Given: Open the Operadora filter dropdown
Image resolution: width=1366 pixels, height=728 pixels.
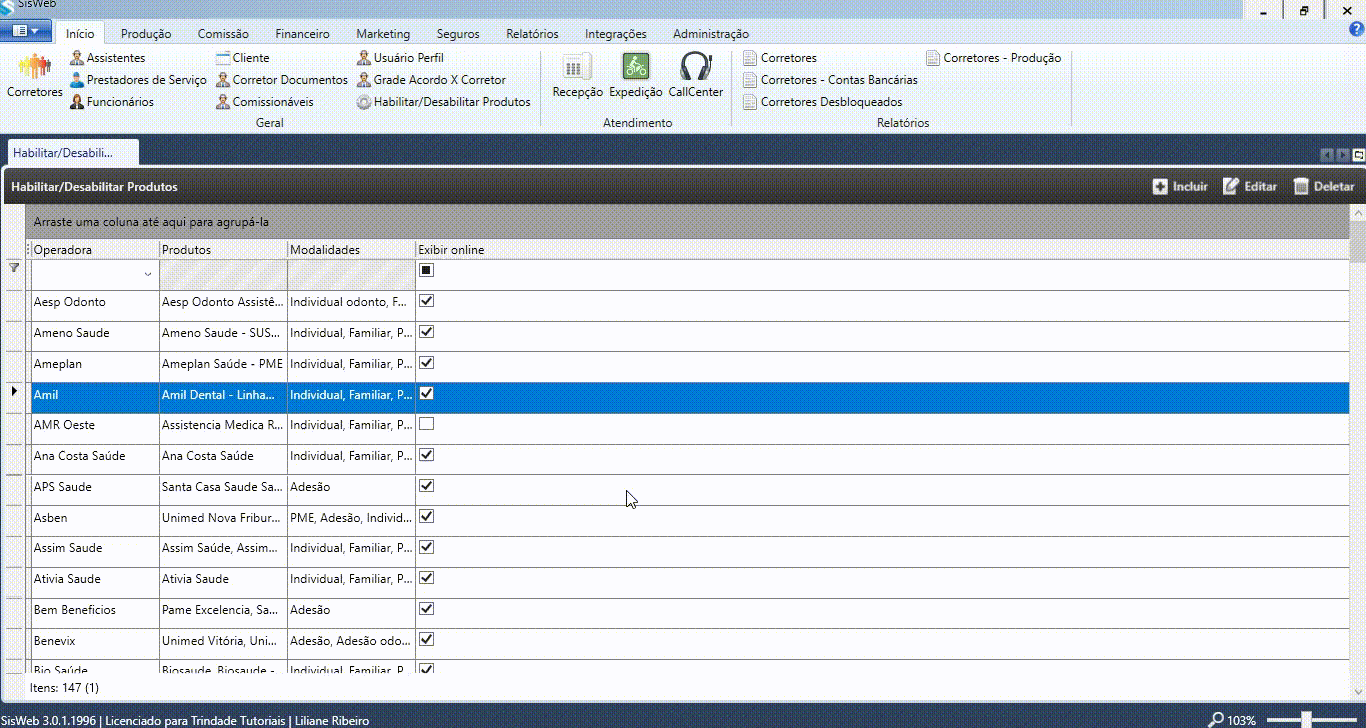Looking at the screenshot, I should click(148, 274).
